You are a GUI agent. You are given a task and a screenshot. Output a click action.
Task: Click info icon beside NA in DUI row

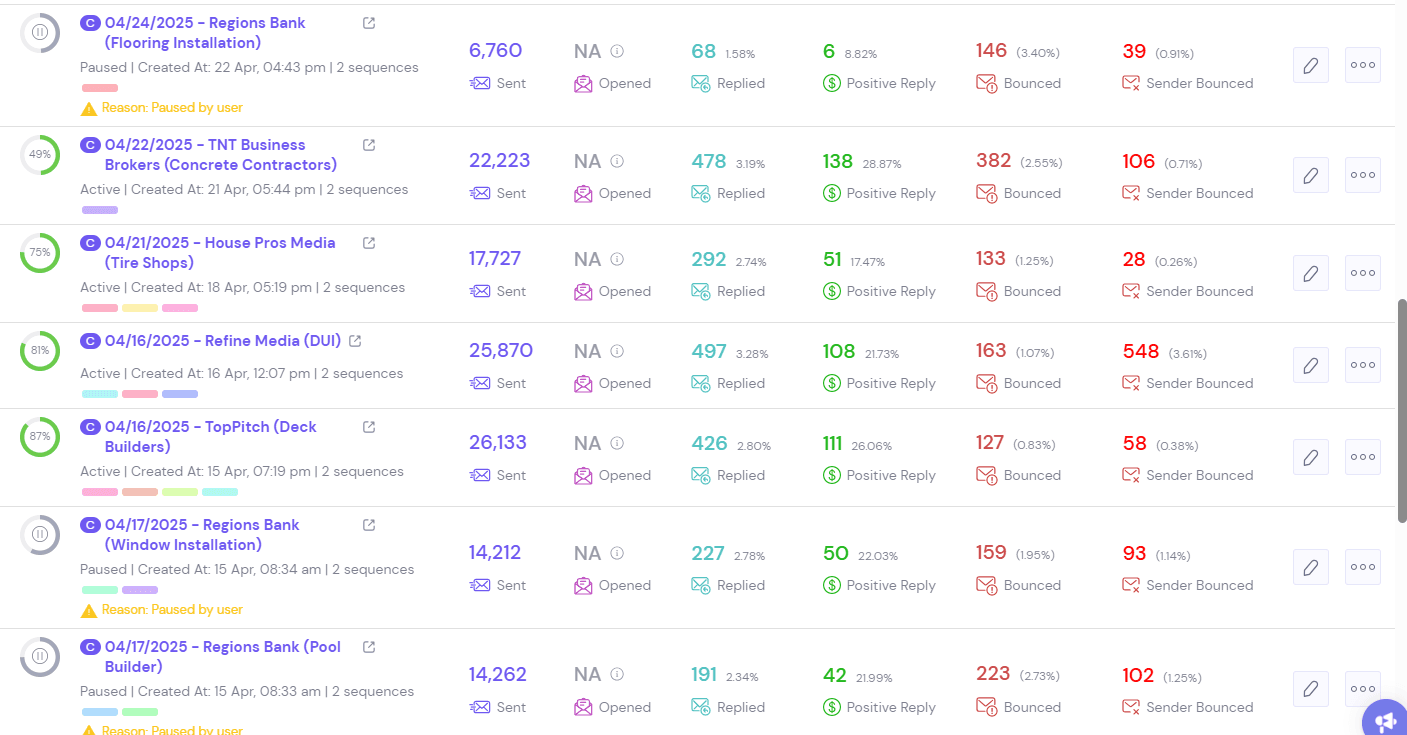click(x=617, y=352)
